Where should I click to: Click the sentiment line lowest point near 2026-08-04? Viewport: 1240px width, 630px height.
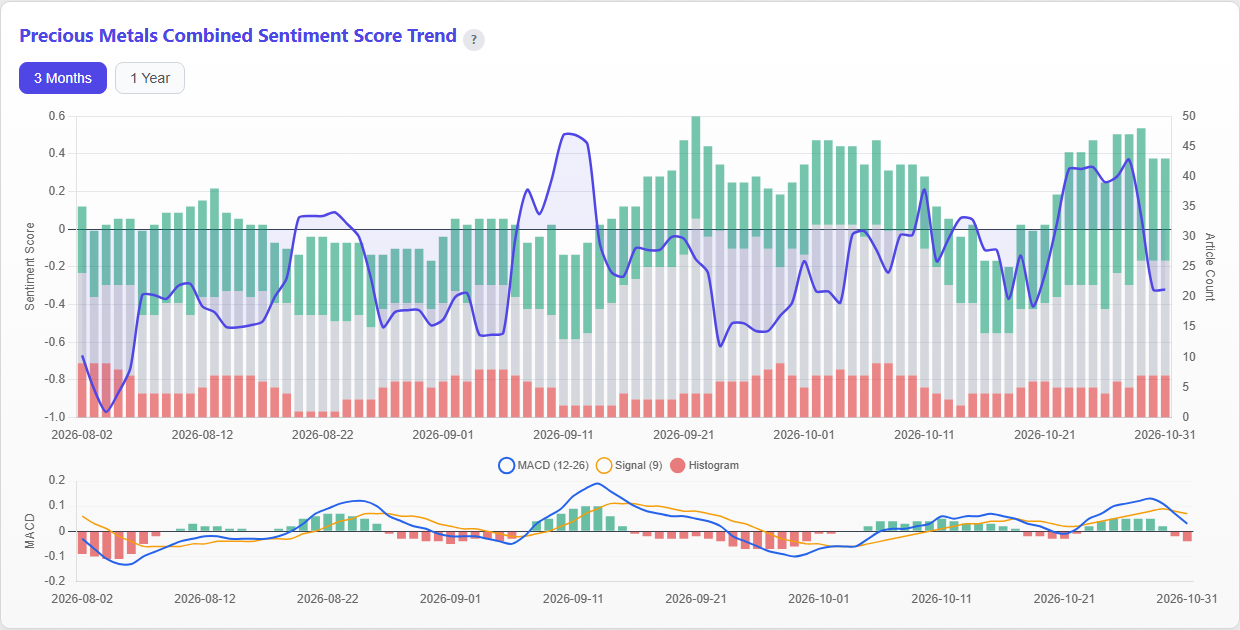point(106,411)
